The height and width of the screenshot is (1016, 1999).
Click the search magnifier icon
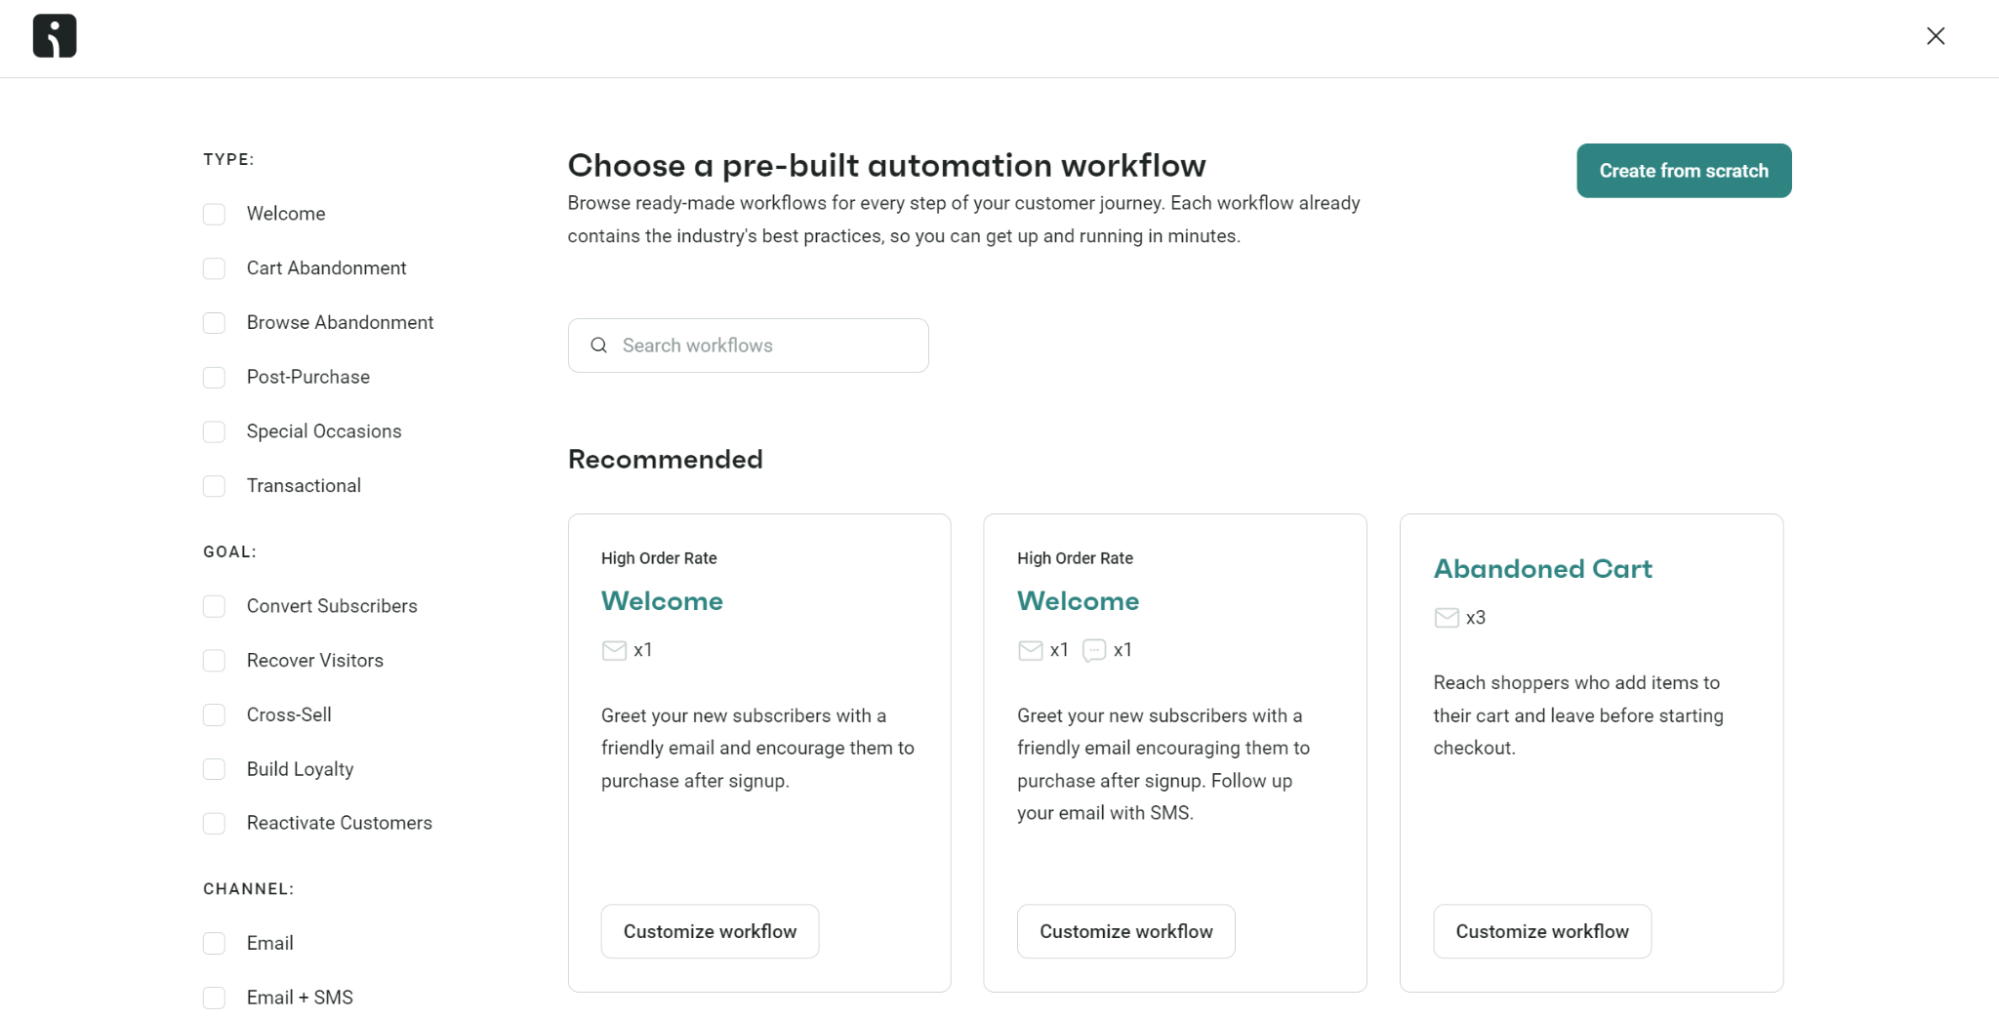[598, 345]
